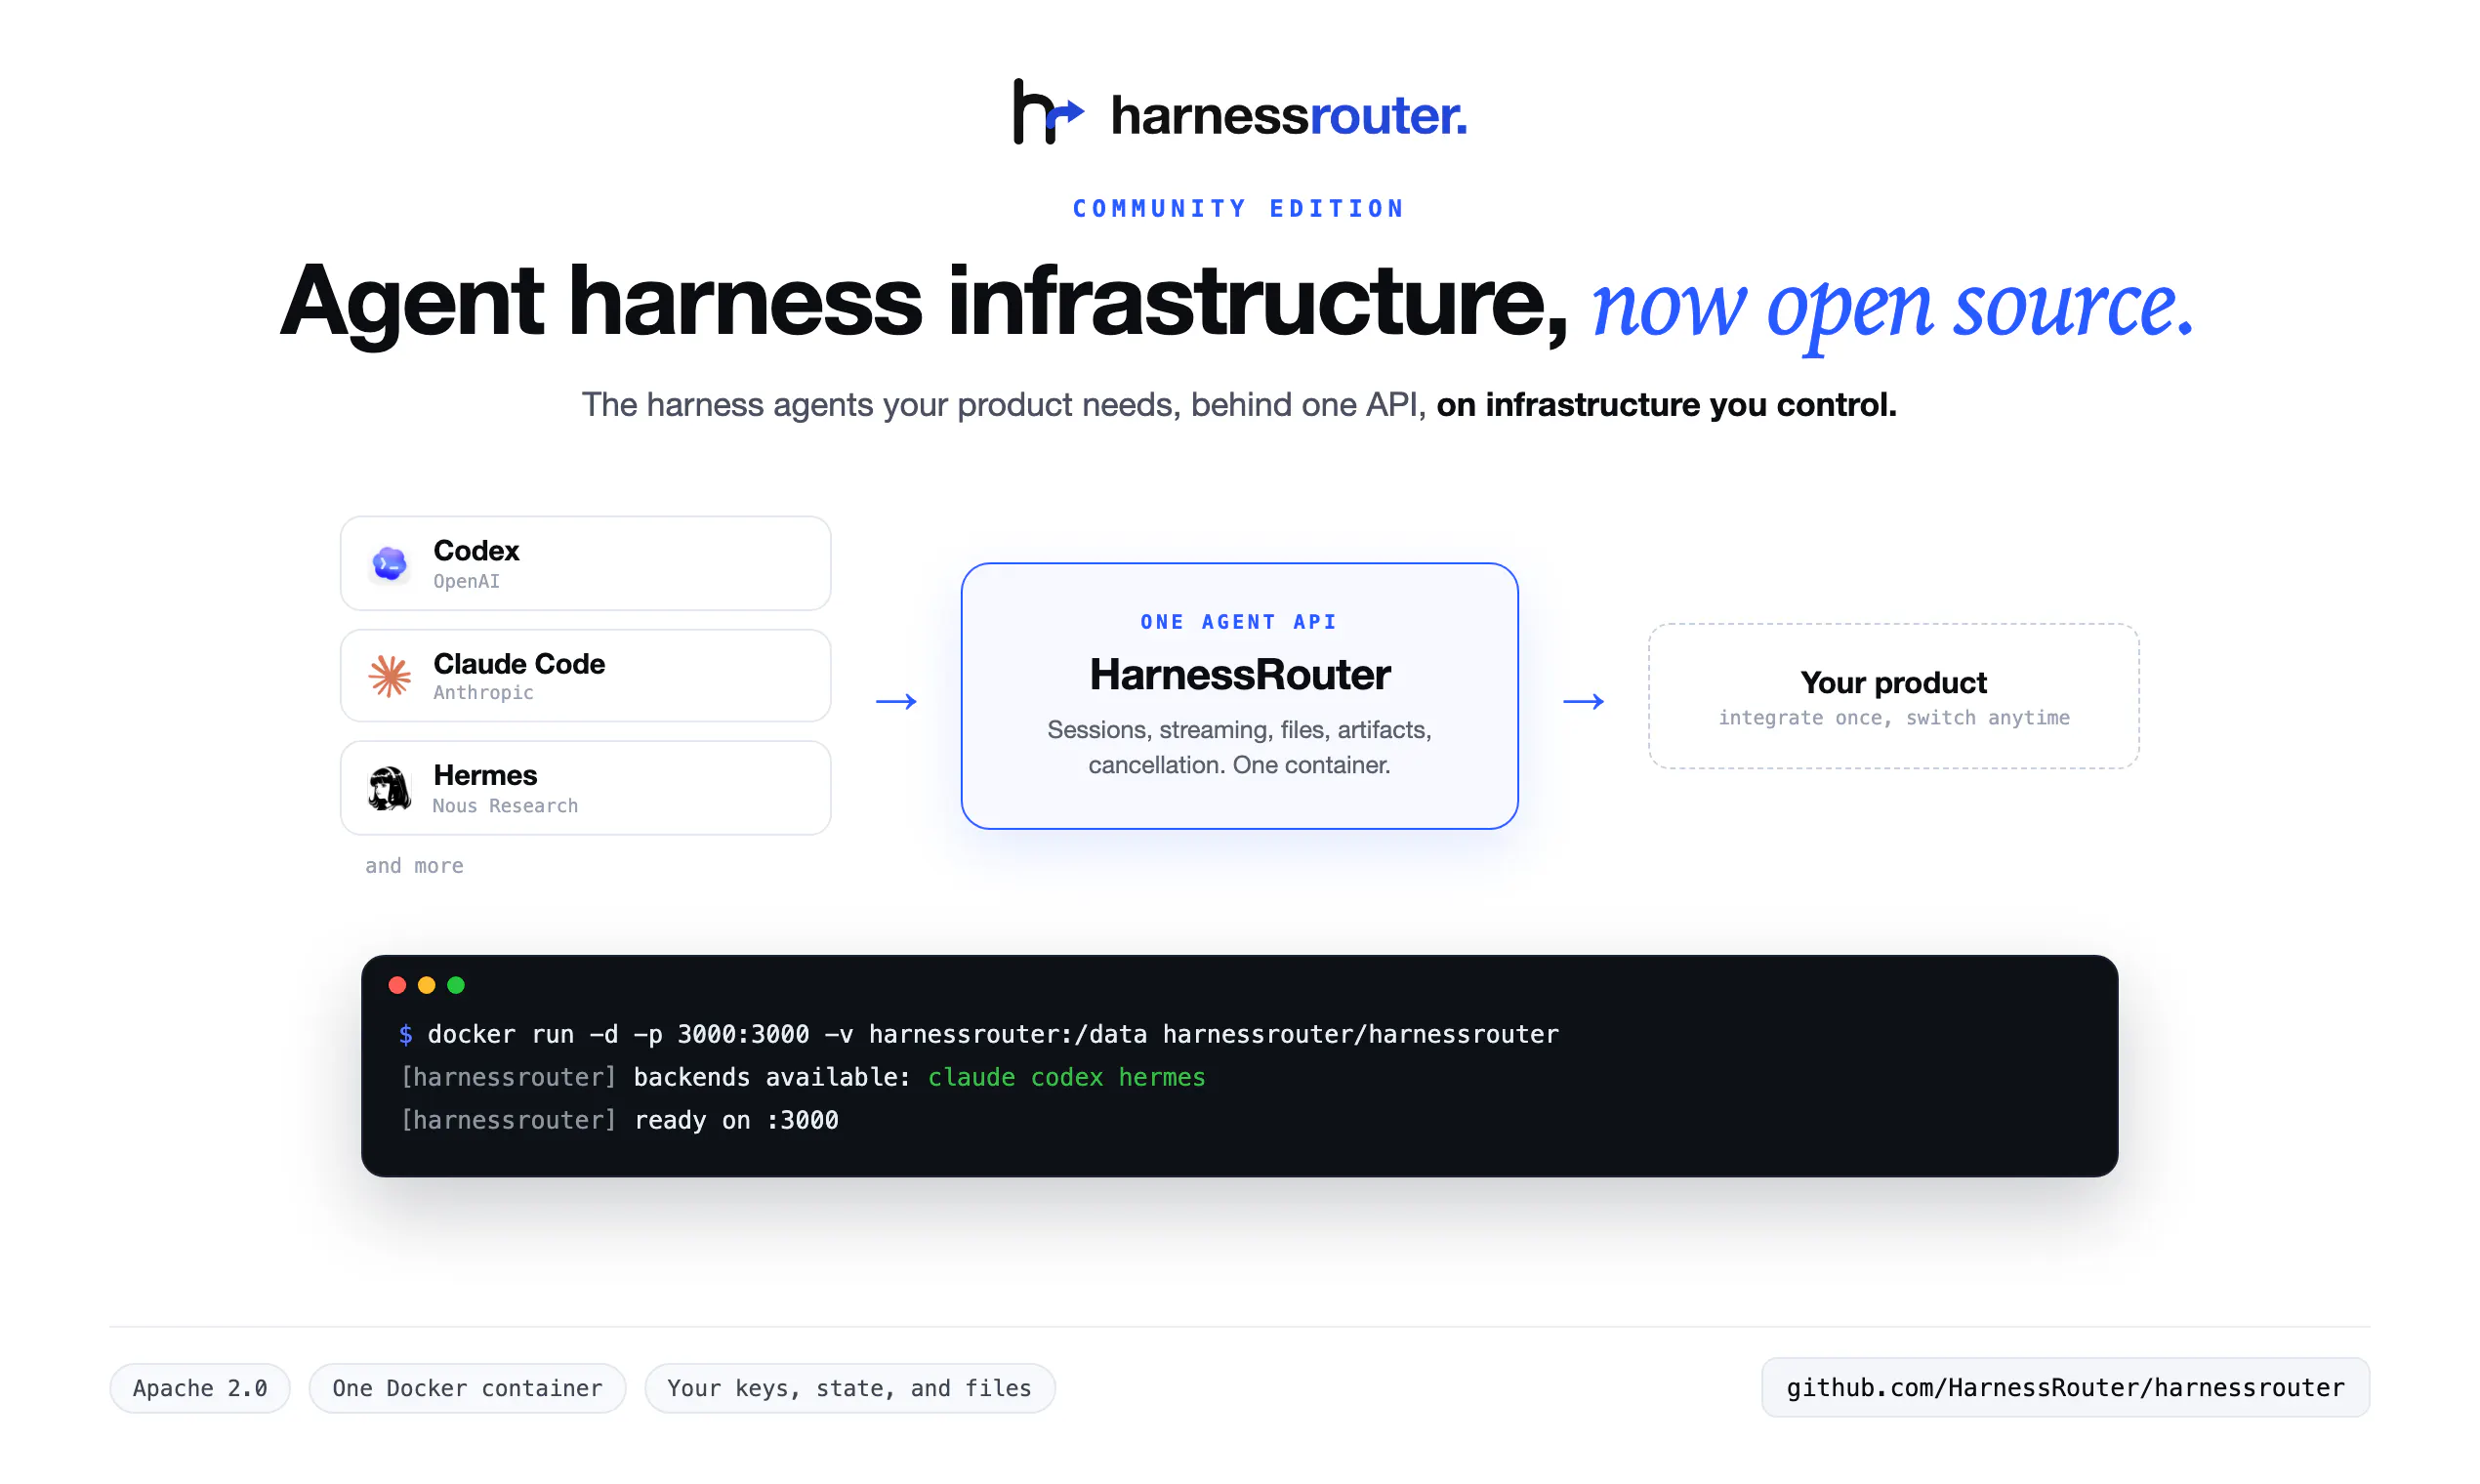Select the Hermes card

pyautogui.click(x=585, y=788)
